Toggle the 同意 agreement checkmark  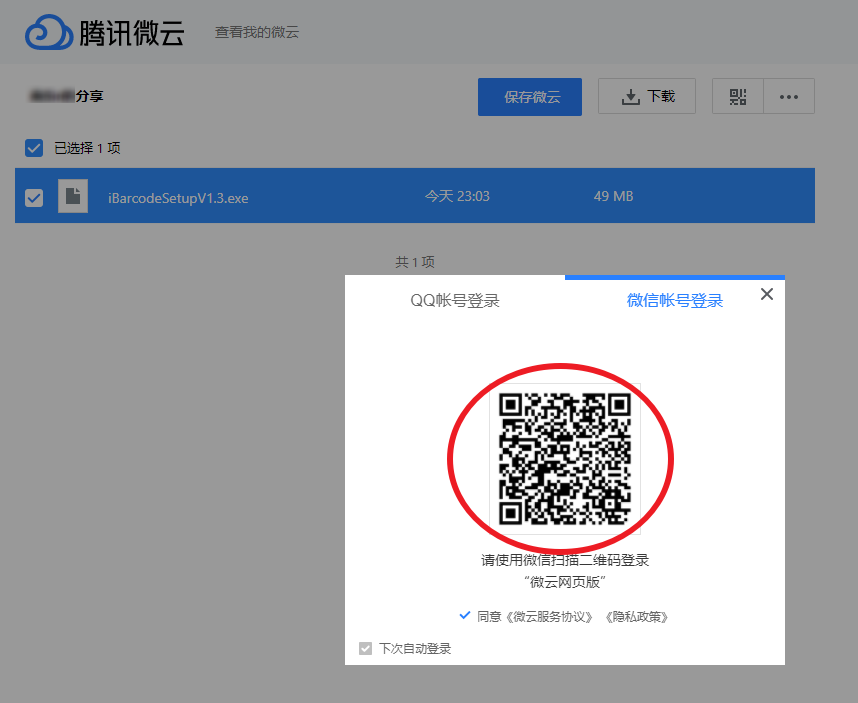465,615
